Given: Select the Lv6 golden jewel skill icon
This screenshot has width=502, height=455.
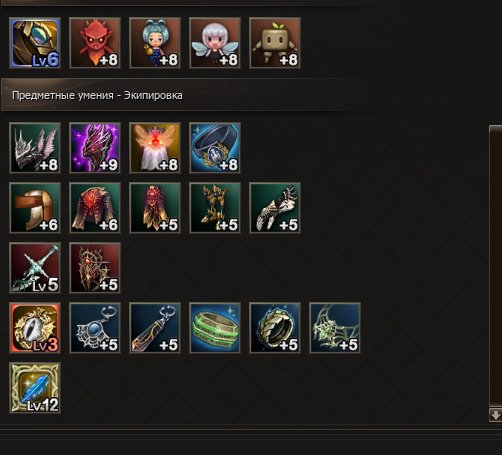Looking at the screenshot, I should coord(35,43).
